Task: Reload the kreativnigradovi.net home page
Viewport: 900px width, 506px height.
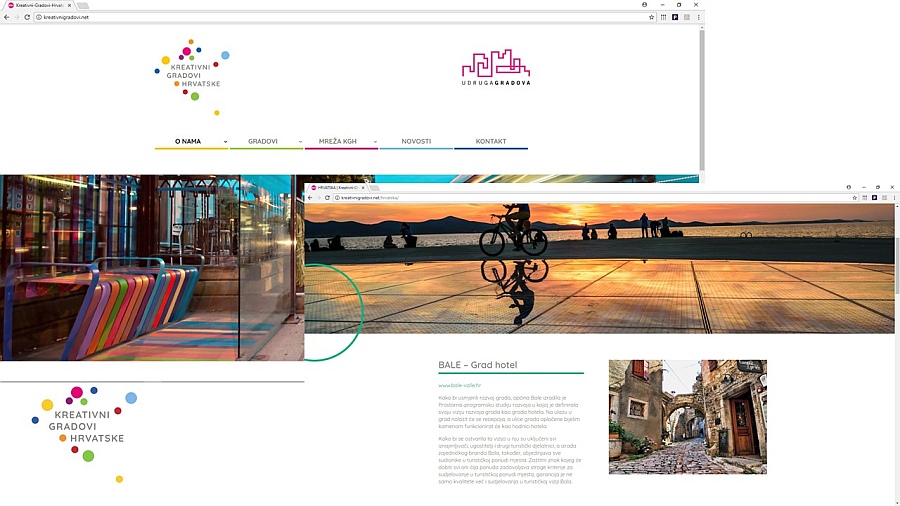Action: 27,17
